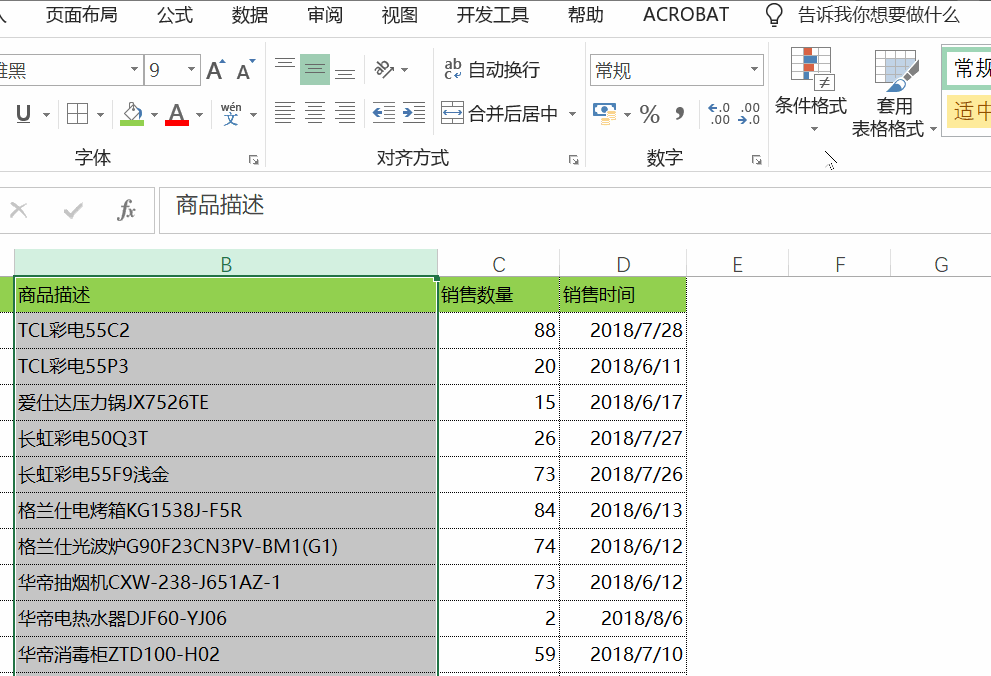Open the 公式 ribbon tab
The height and width of the screenshot is (676, 991).
(174, 15)
